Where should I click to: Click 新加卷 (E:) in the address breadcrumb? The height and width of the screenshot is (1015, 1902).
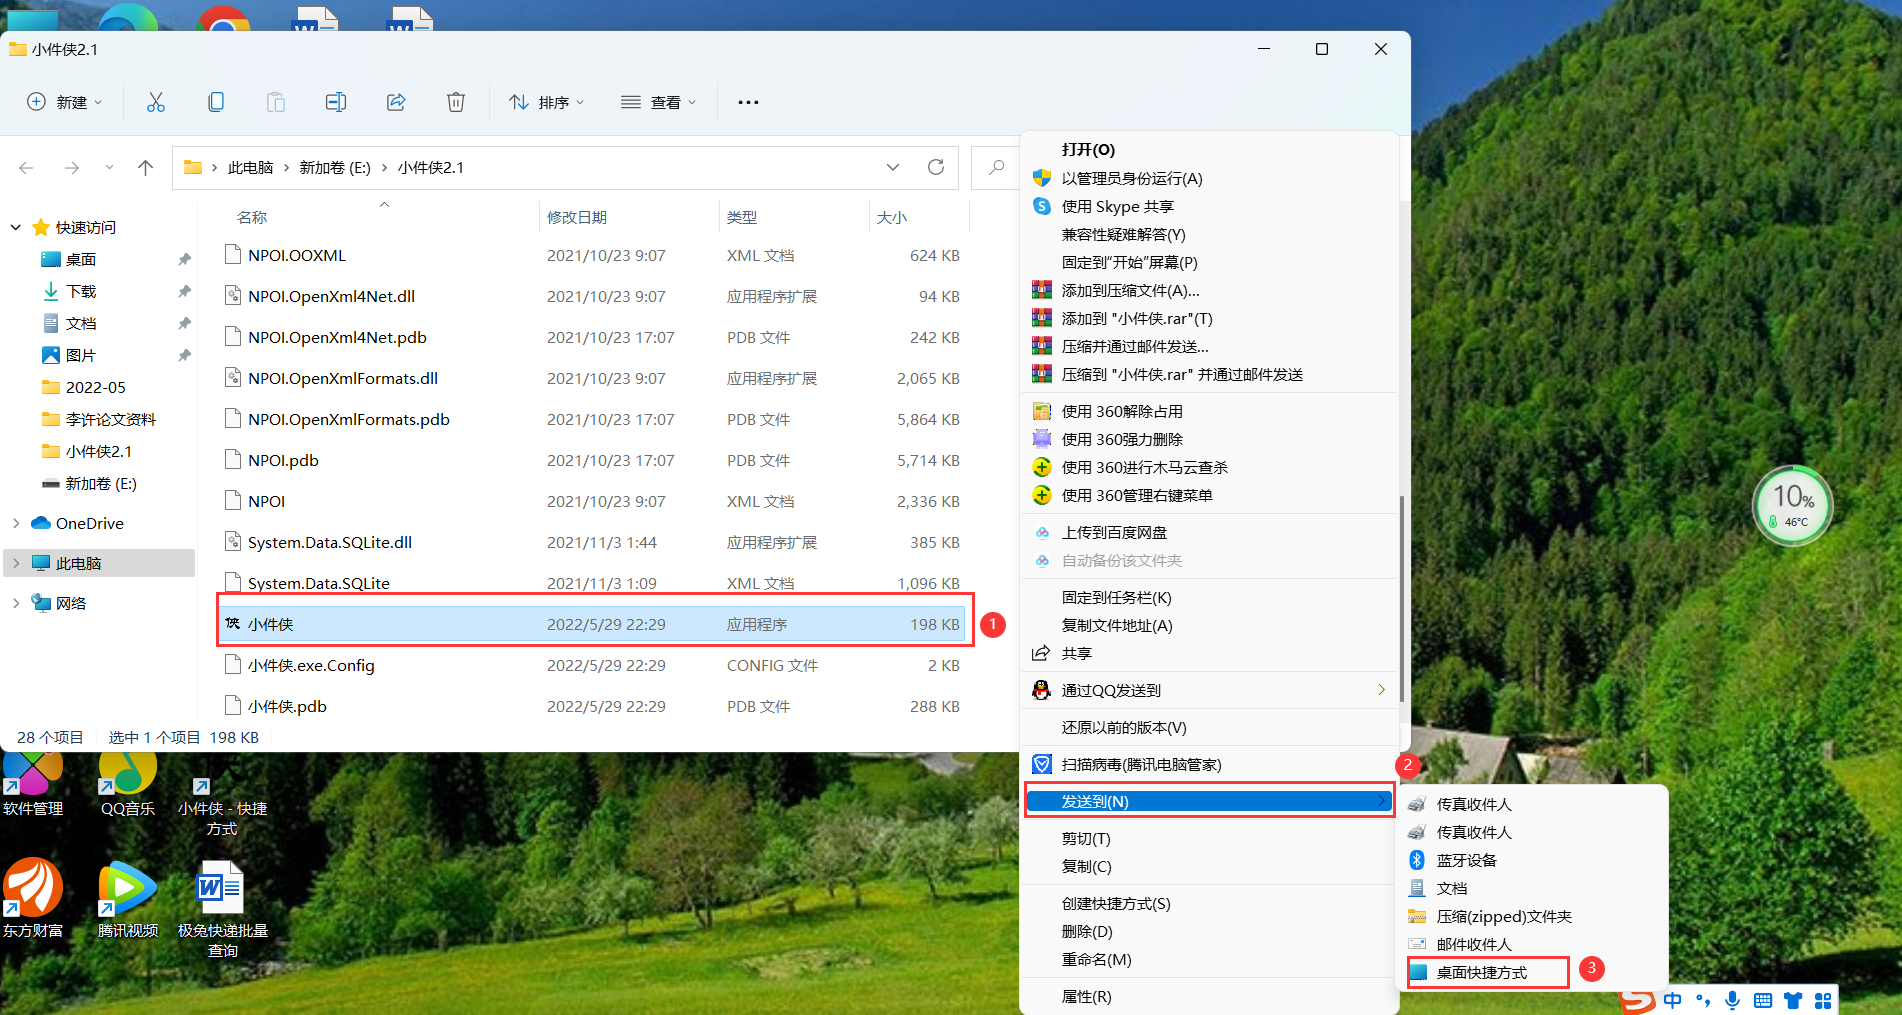[x=335, y=168]
